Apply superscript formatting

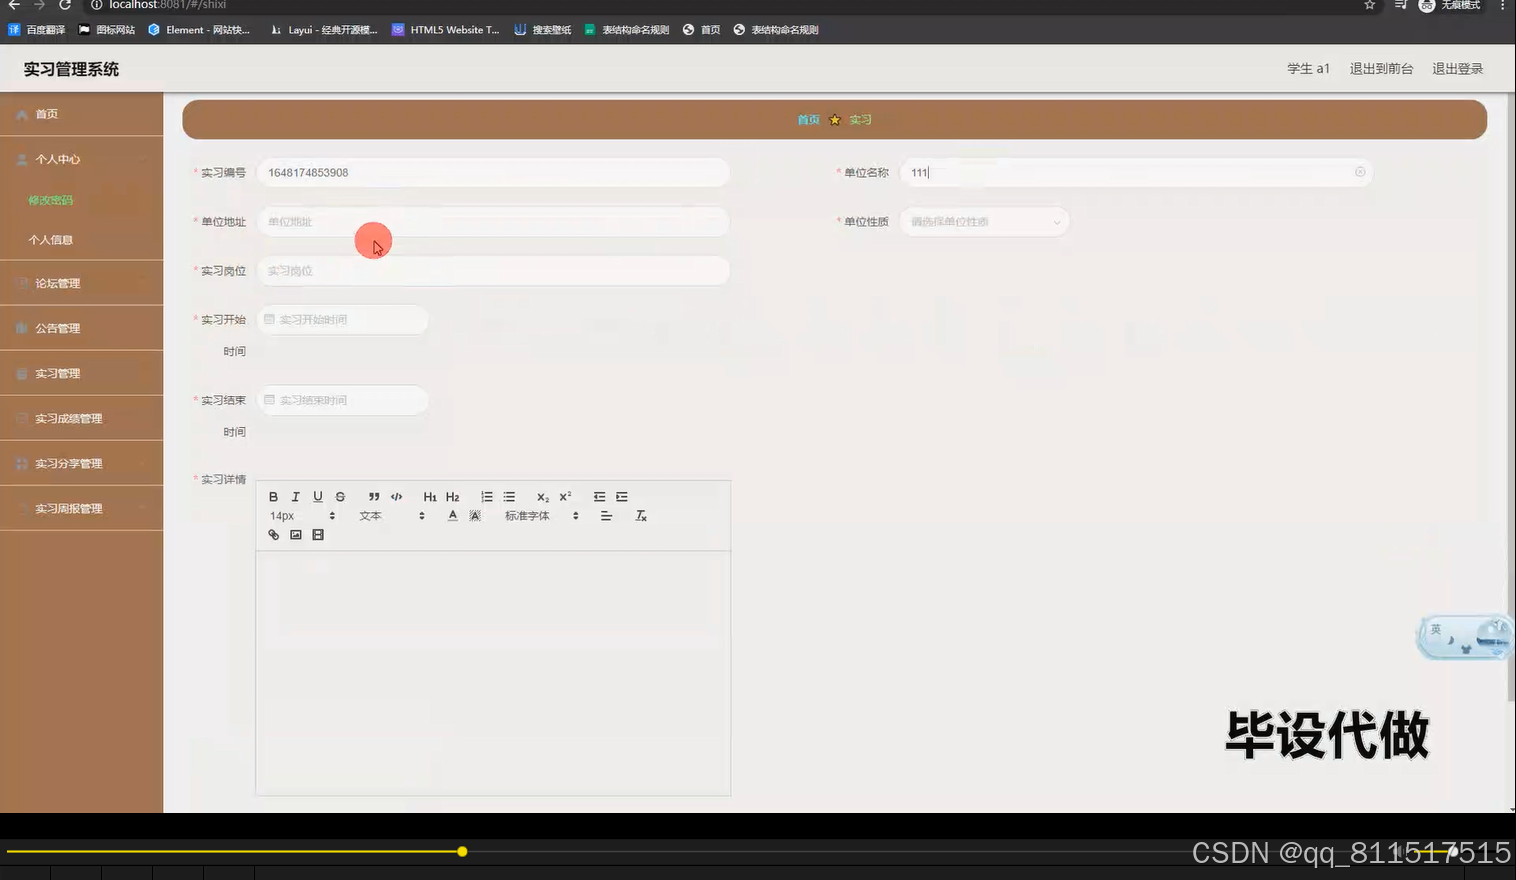(x=565, y=497)
